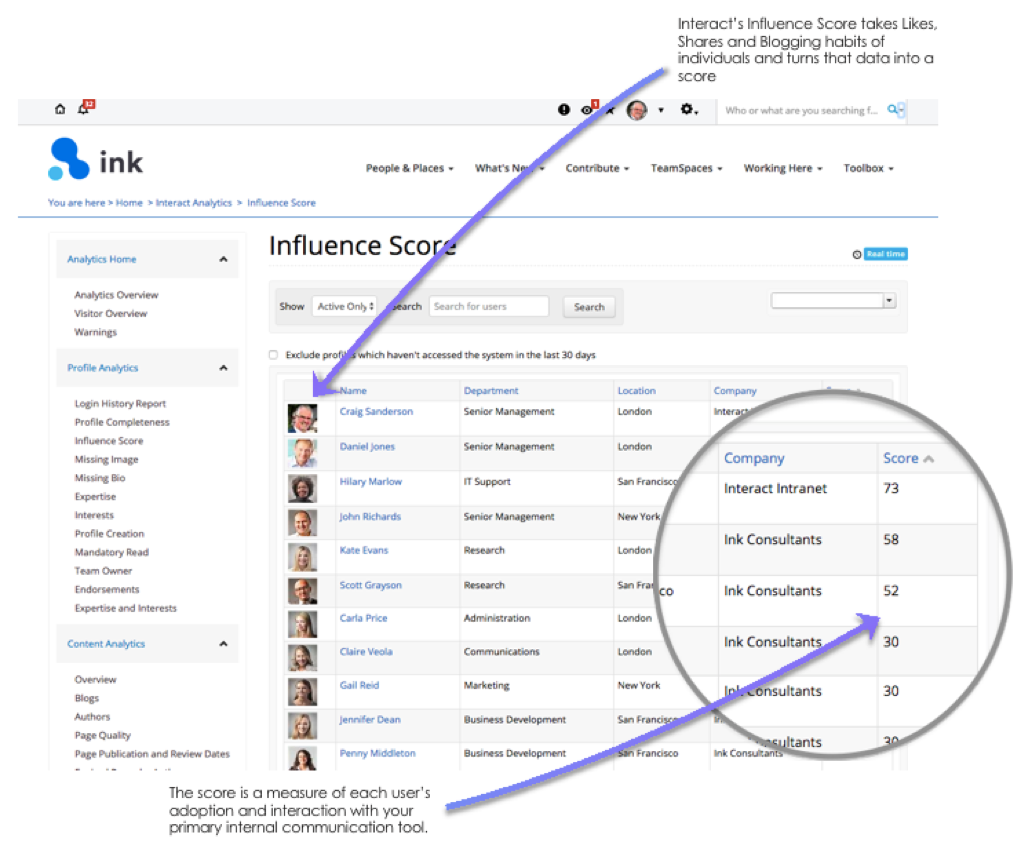Click the search magnifier icon
The image size is (1020, 847).
coord(894,109)
